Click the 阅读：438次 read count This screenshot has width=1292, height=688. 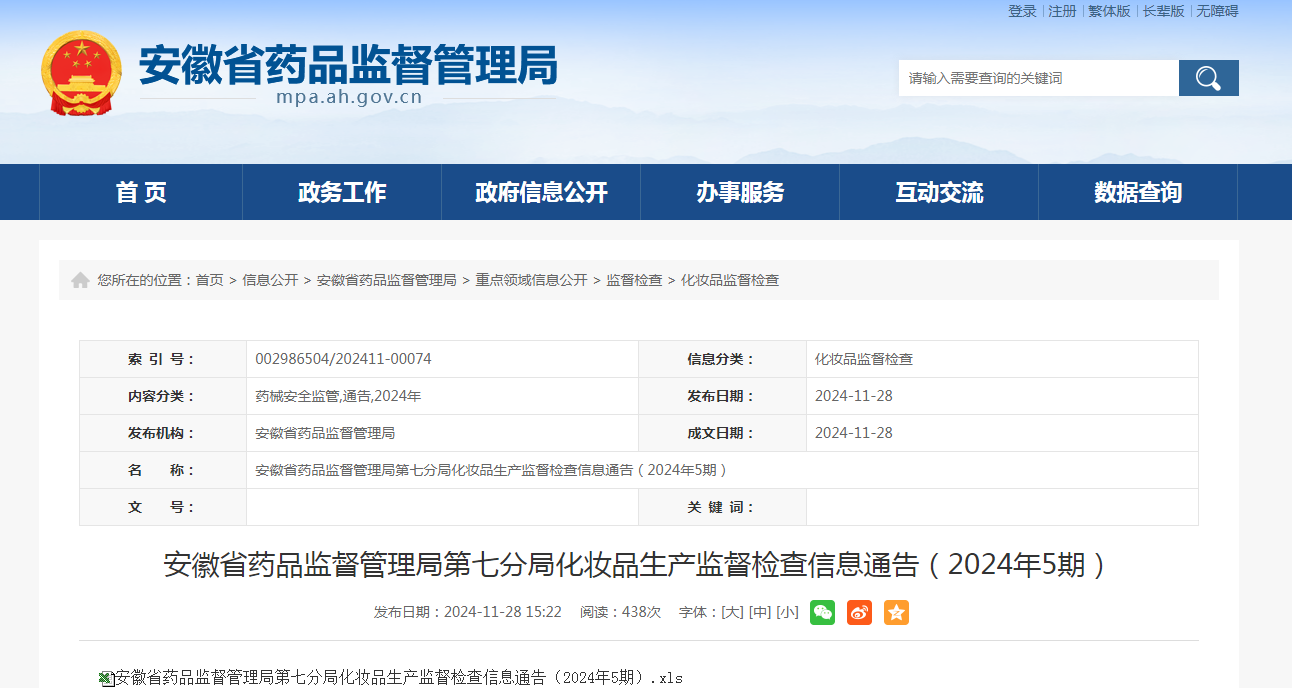click(x=620, y=612)
